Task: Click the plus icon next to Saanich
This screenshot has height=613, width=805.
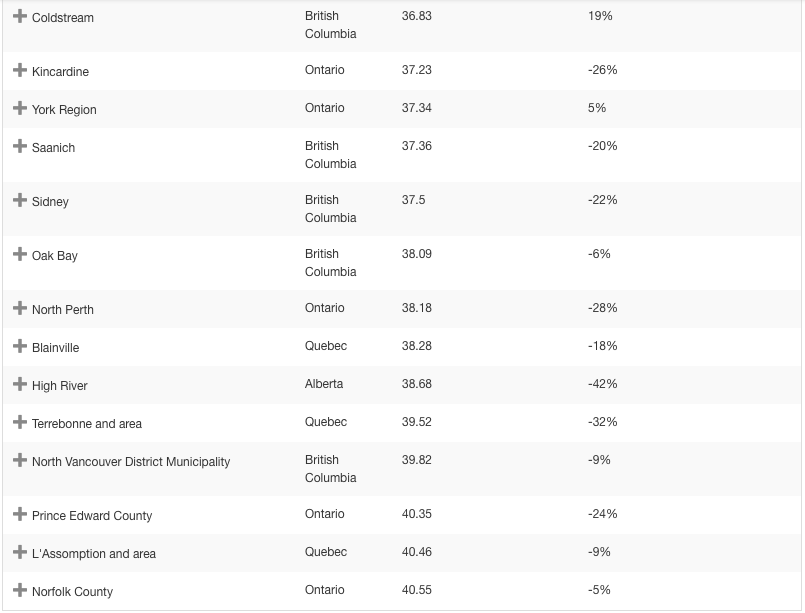Action: [20, 147]
